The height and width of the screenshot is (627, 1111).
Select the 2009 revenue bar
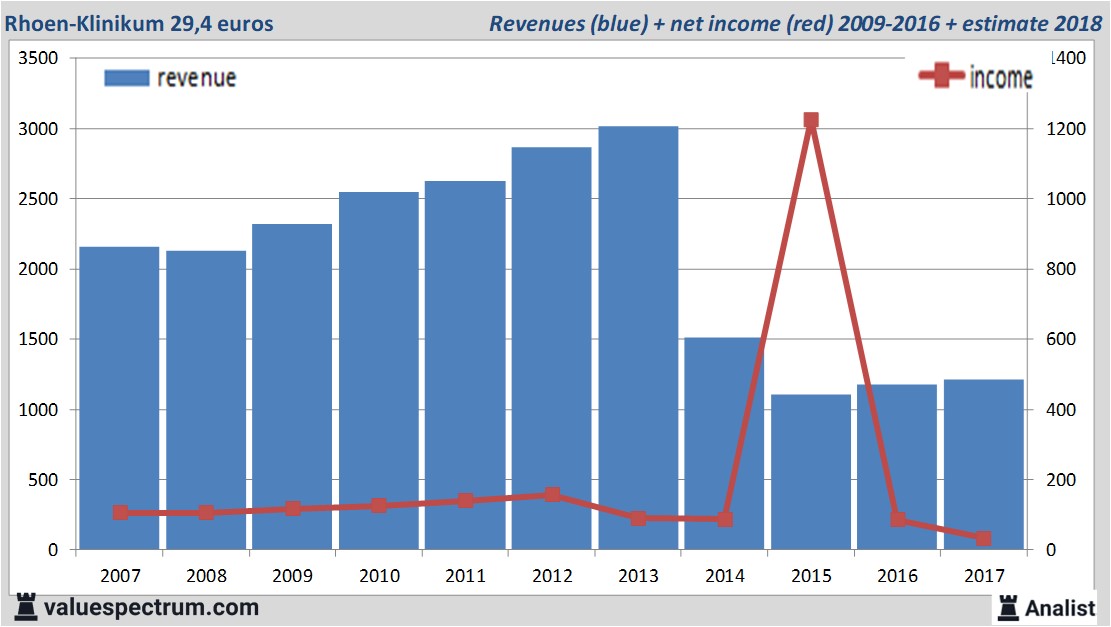(x=292, y=387)
